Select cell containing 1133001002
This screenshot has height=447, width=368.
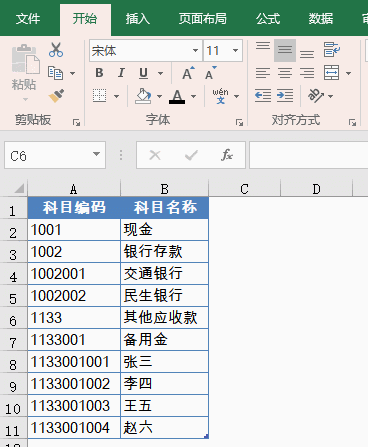click(74, 383)
